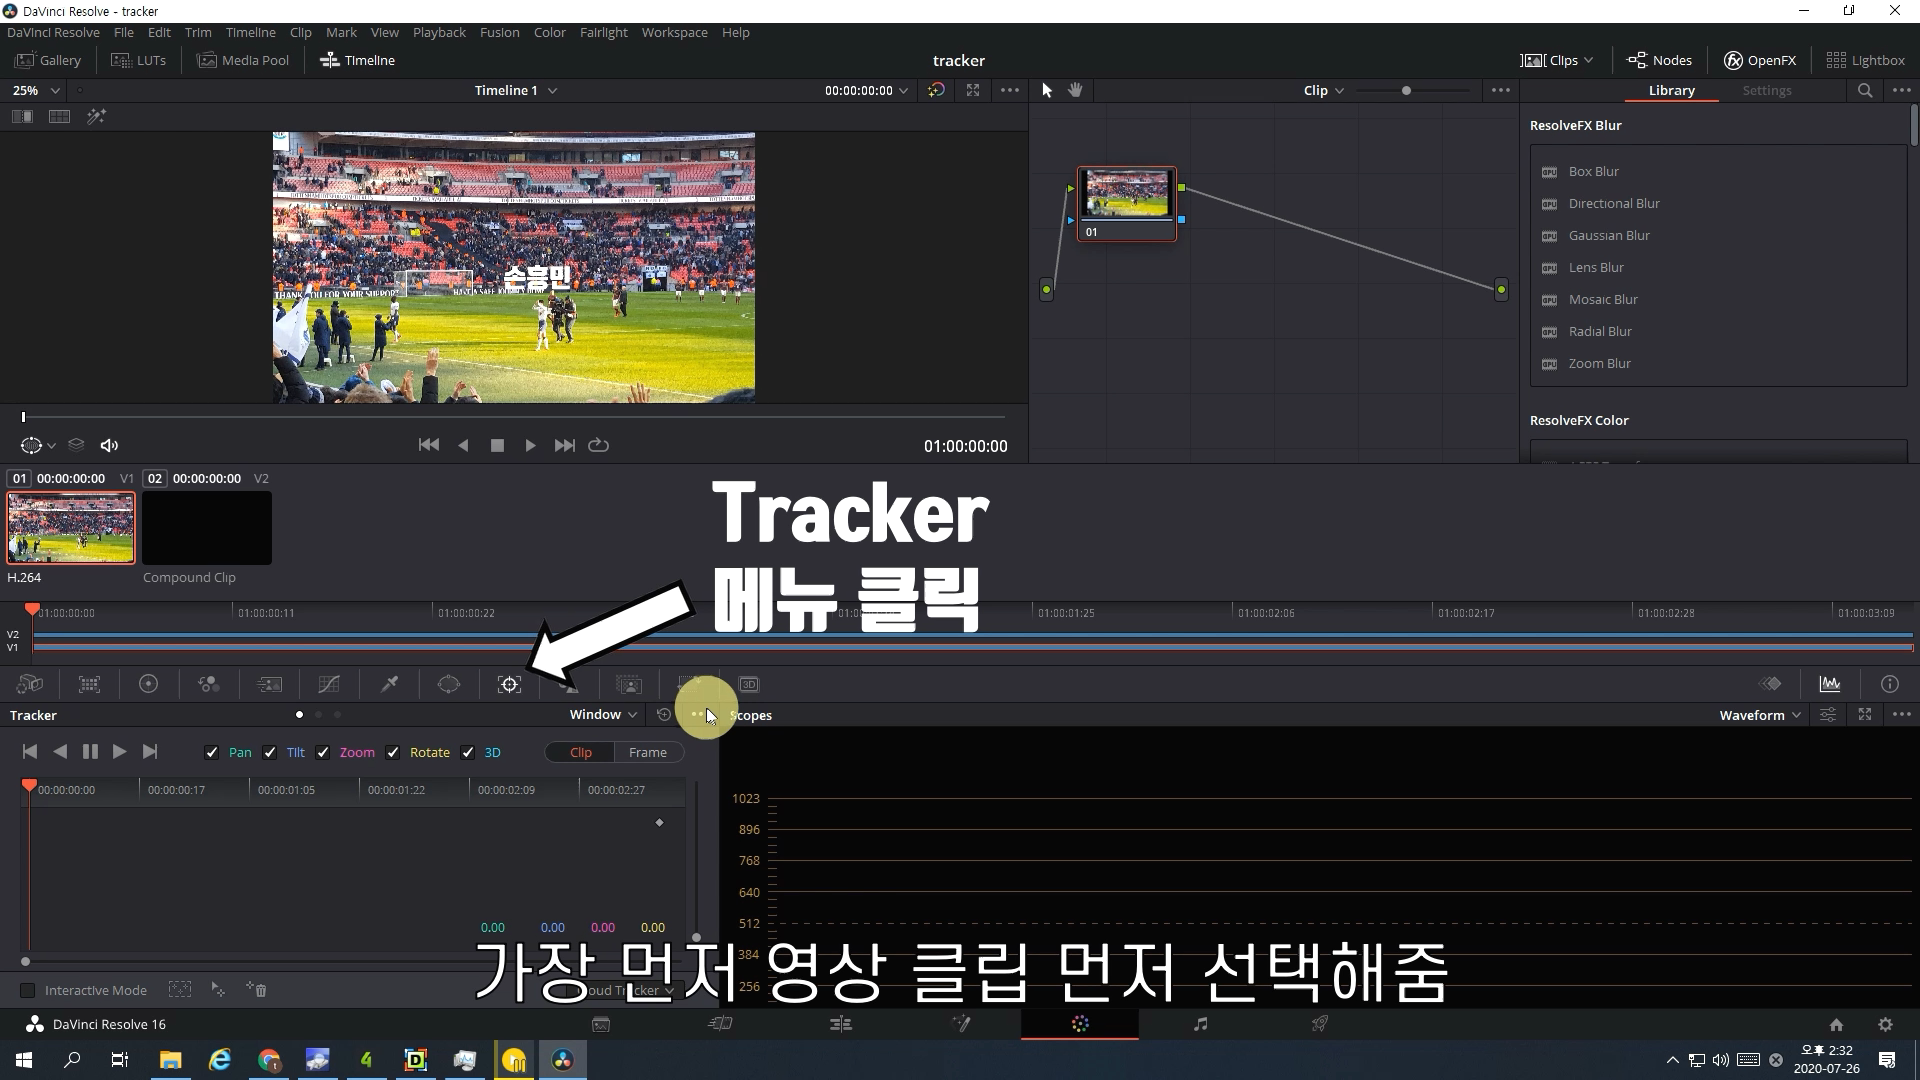Image resolution: width=1920 pixels, height=1080 pixels.
Task: Show the Scopes panel icon
Action: point(1829,685)
